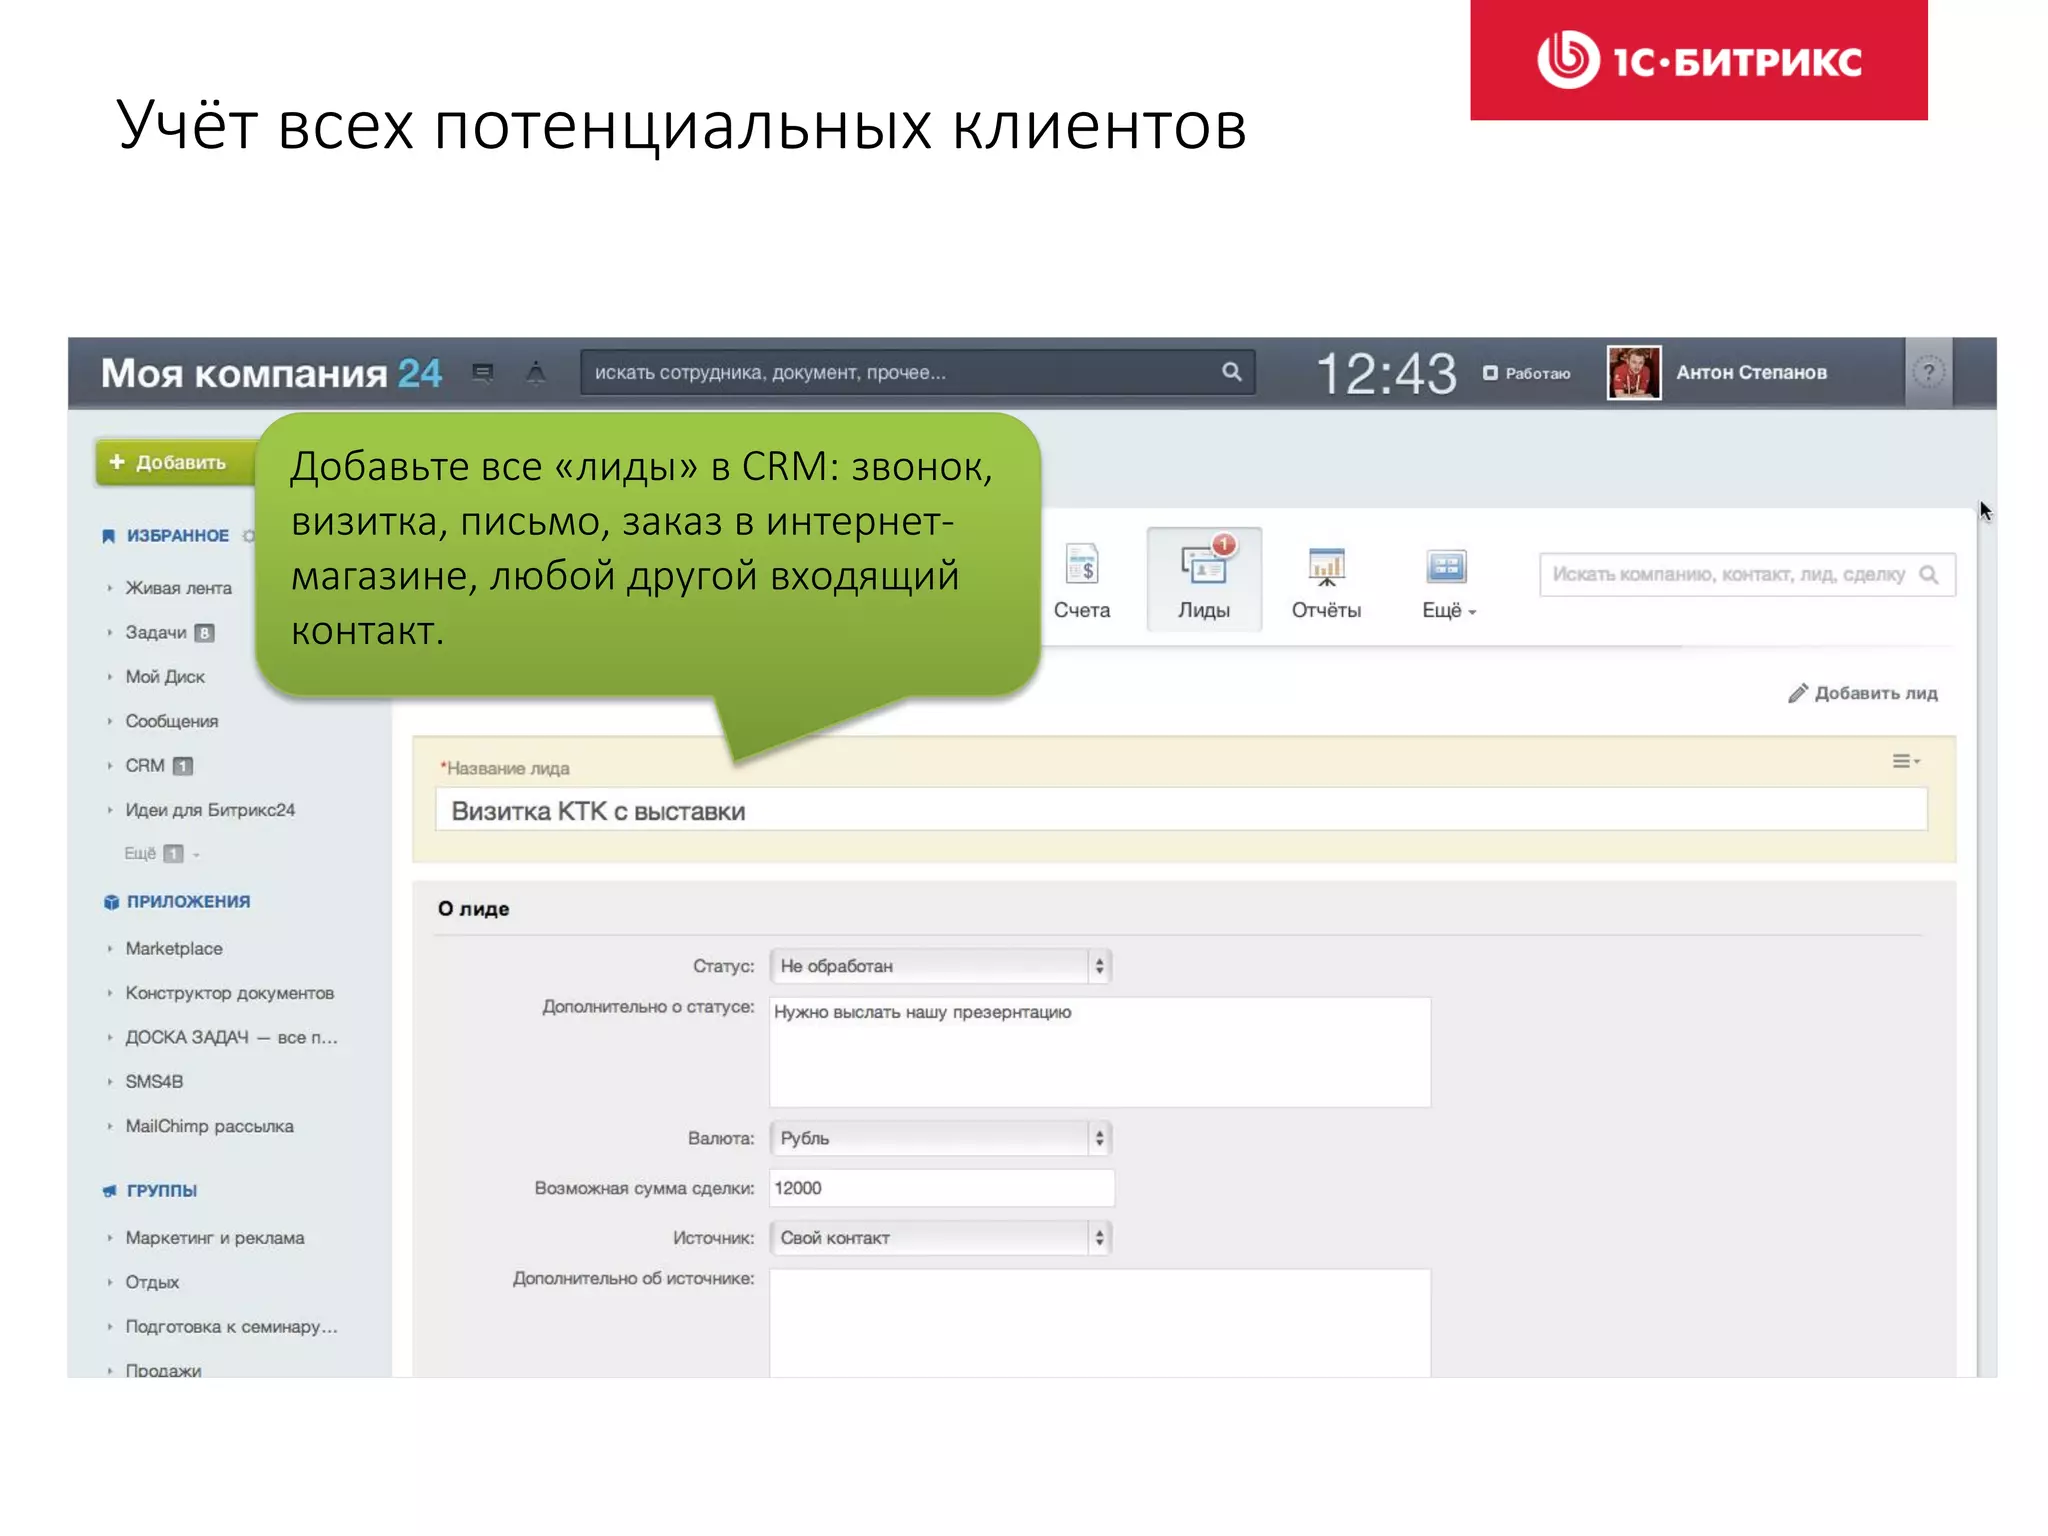
Task: Click the magnifier in the top search bar
Action: 1231,372
